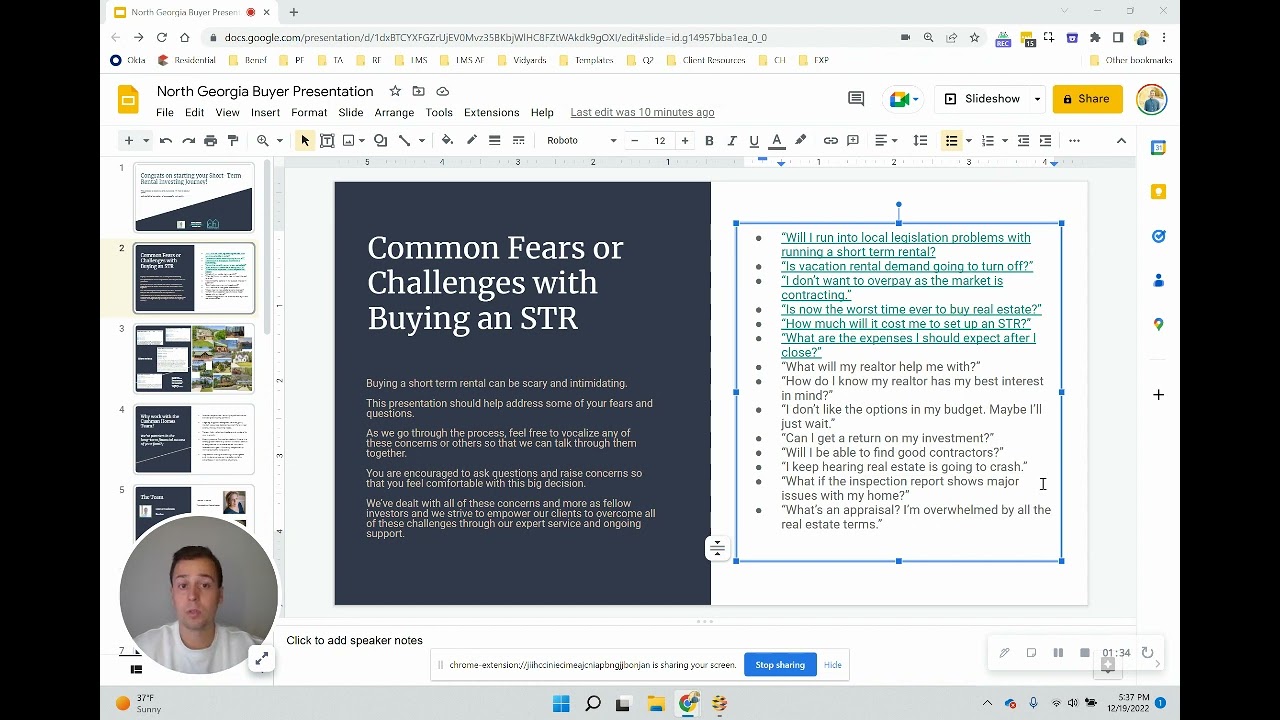The width and height of the screenshot is (1280, 720).
Task: Open the bulleted list style arrow
Action: [x=969, y=141]
